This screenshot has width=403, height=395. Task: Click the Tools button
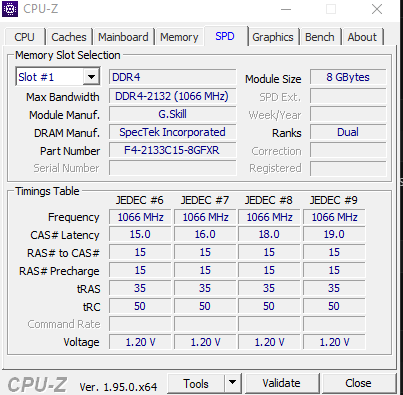coord(196,383)
